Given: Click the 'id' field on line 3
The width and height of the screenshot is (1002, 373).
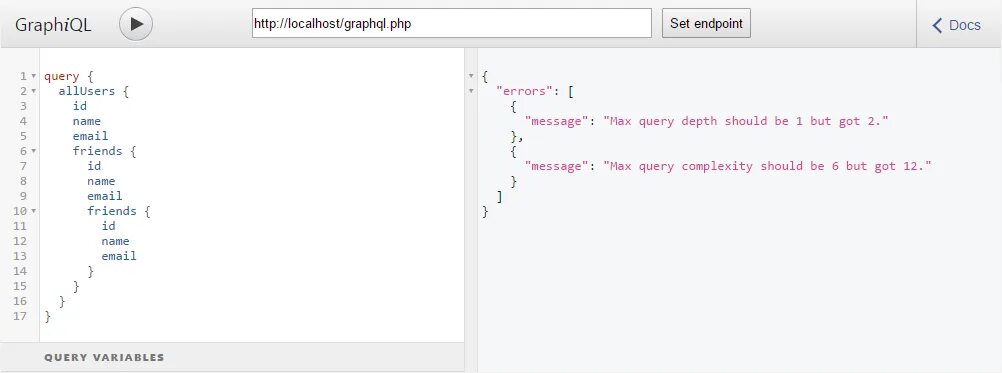Looking at the screenshot, I should [x=80, y=106].
